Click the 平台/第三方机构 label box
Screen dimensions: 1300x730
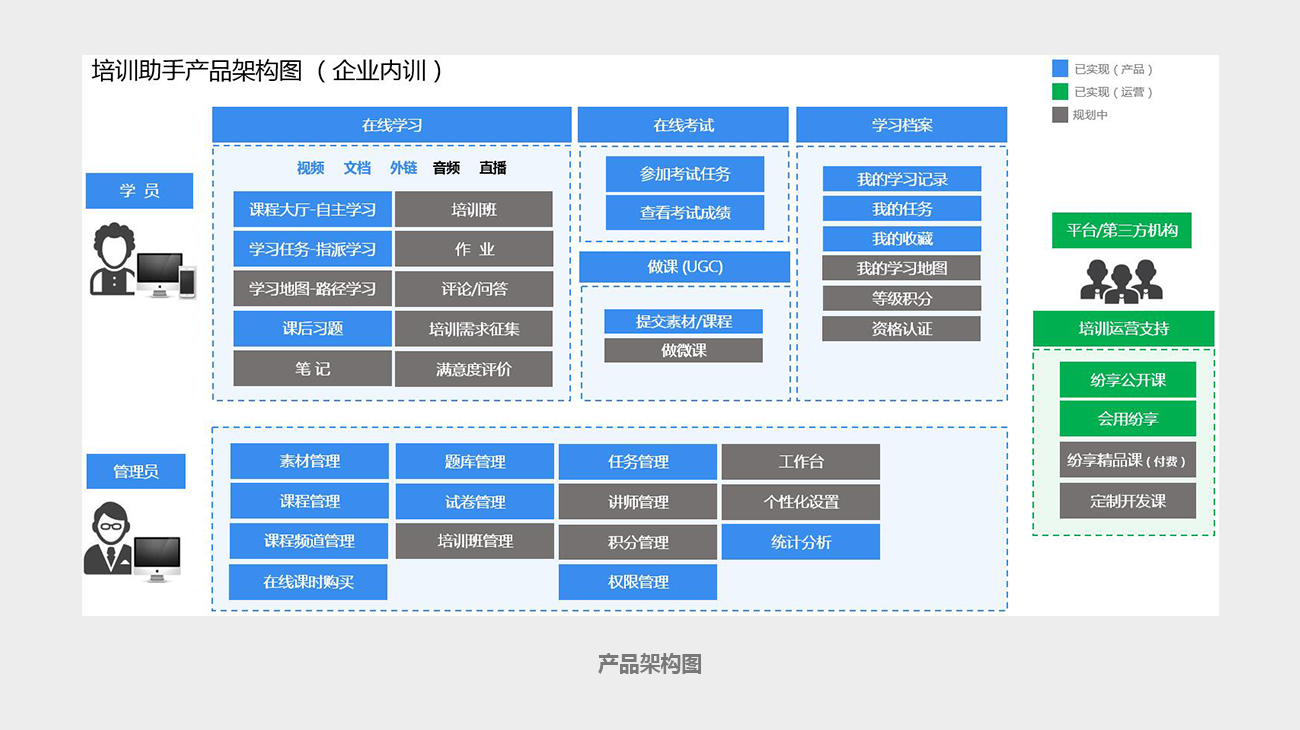click(1122, 230)
